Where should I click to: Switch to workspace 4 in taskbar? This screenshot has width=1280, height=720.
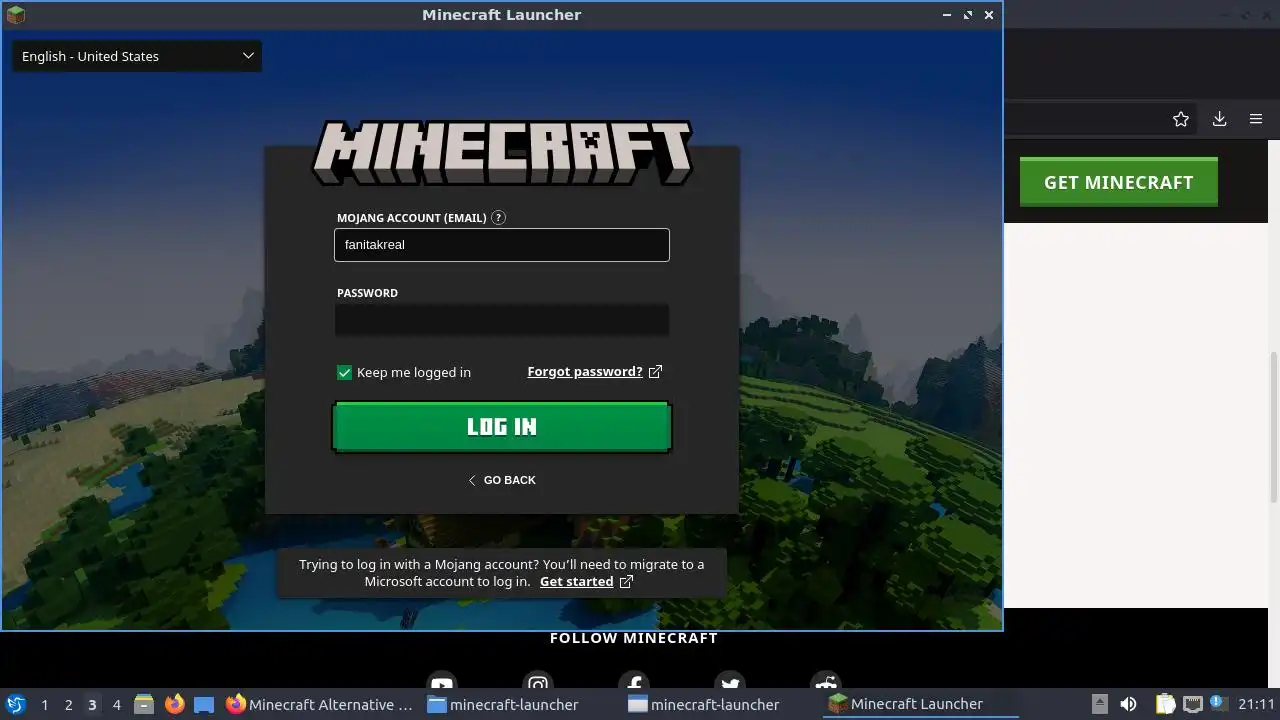point(116,704)
